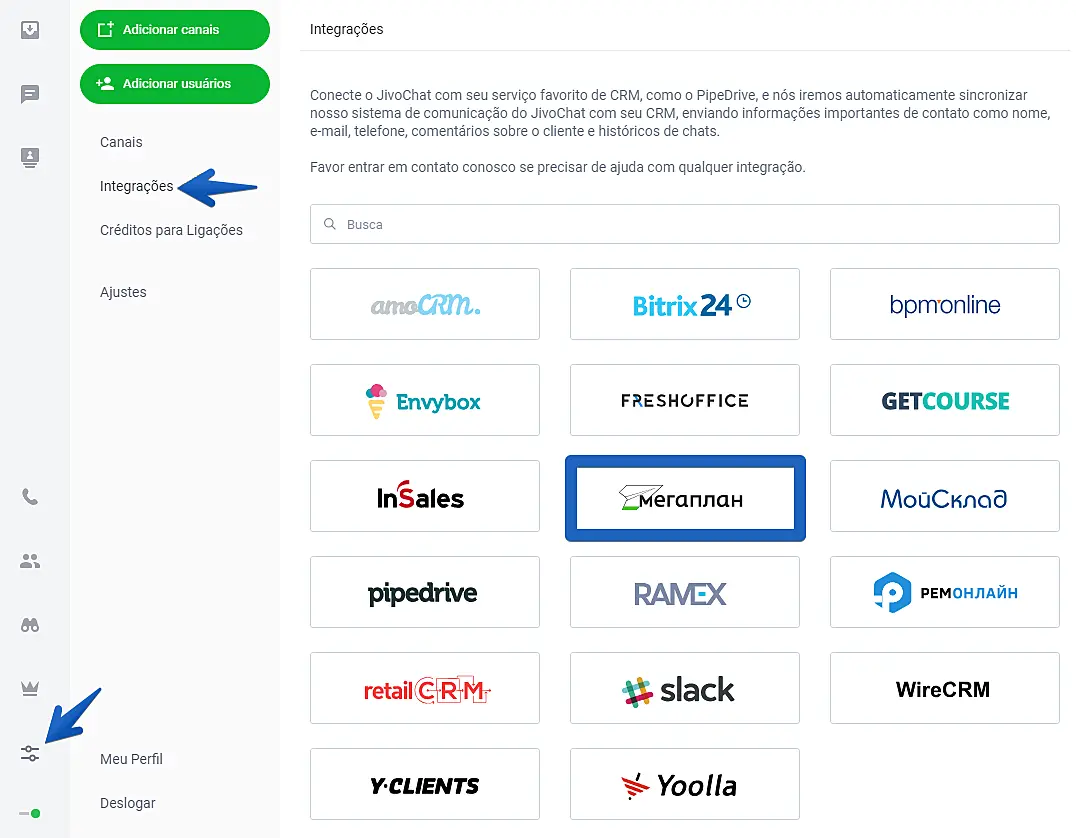Click the contacts card sidebar icon
Screen dimensions: 1076x838
[x=30, y=157]
